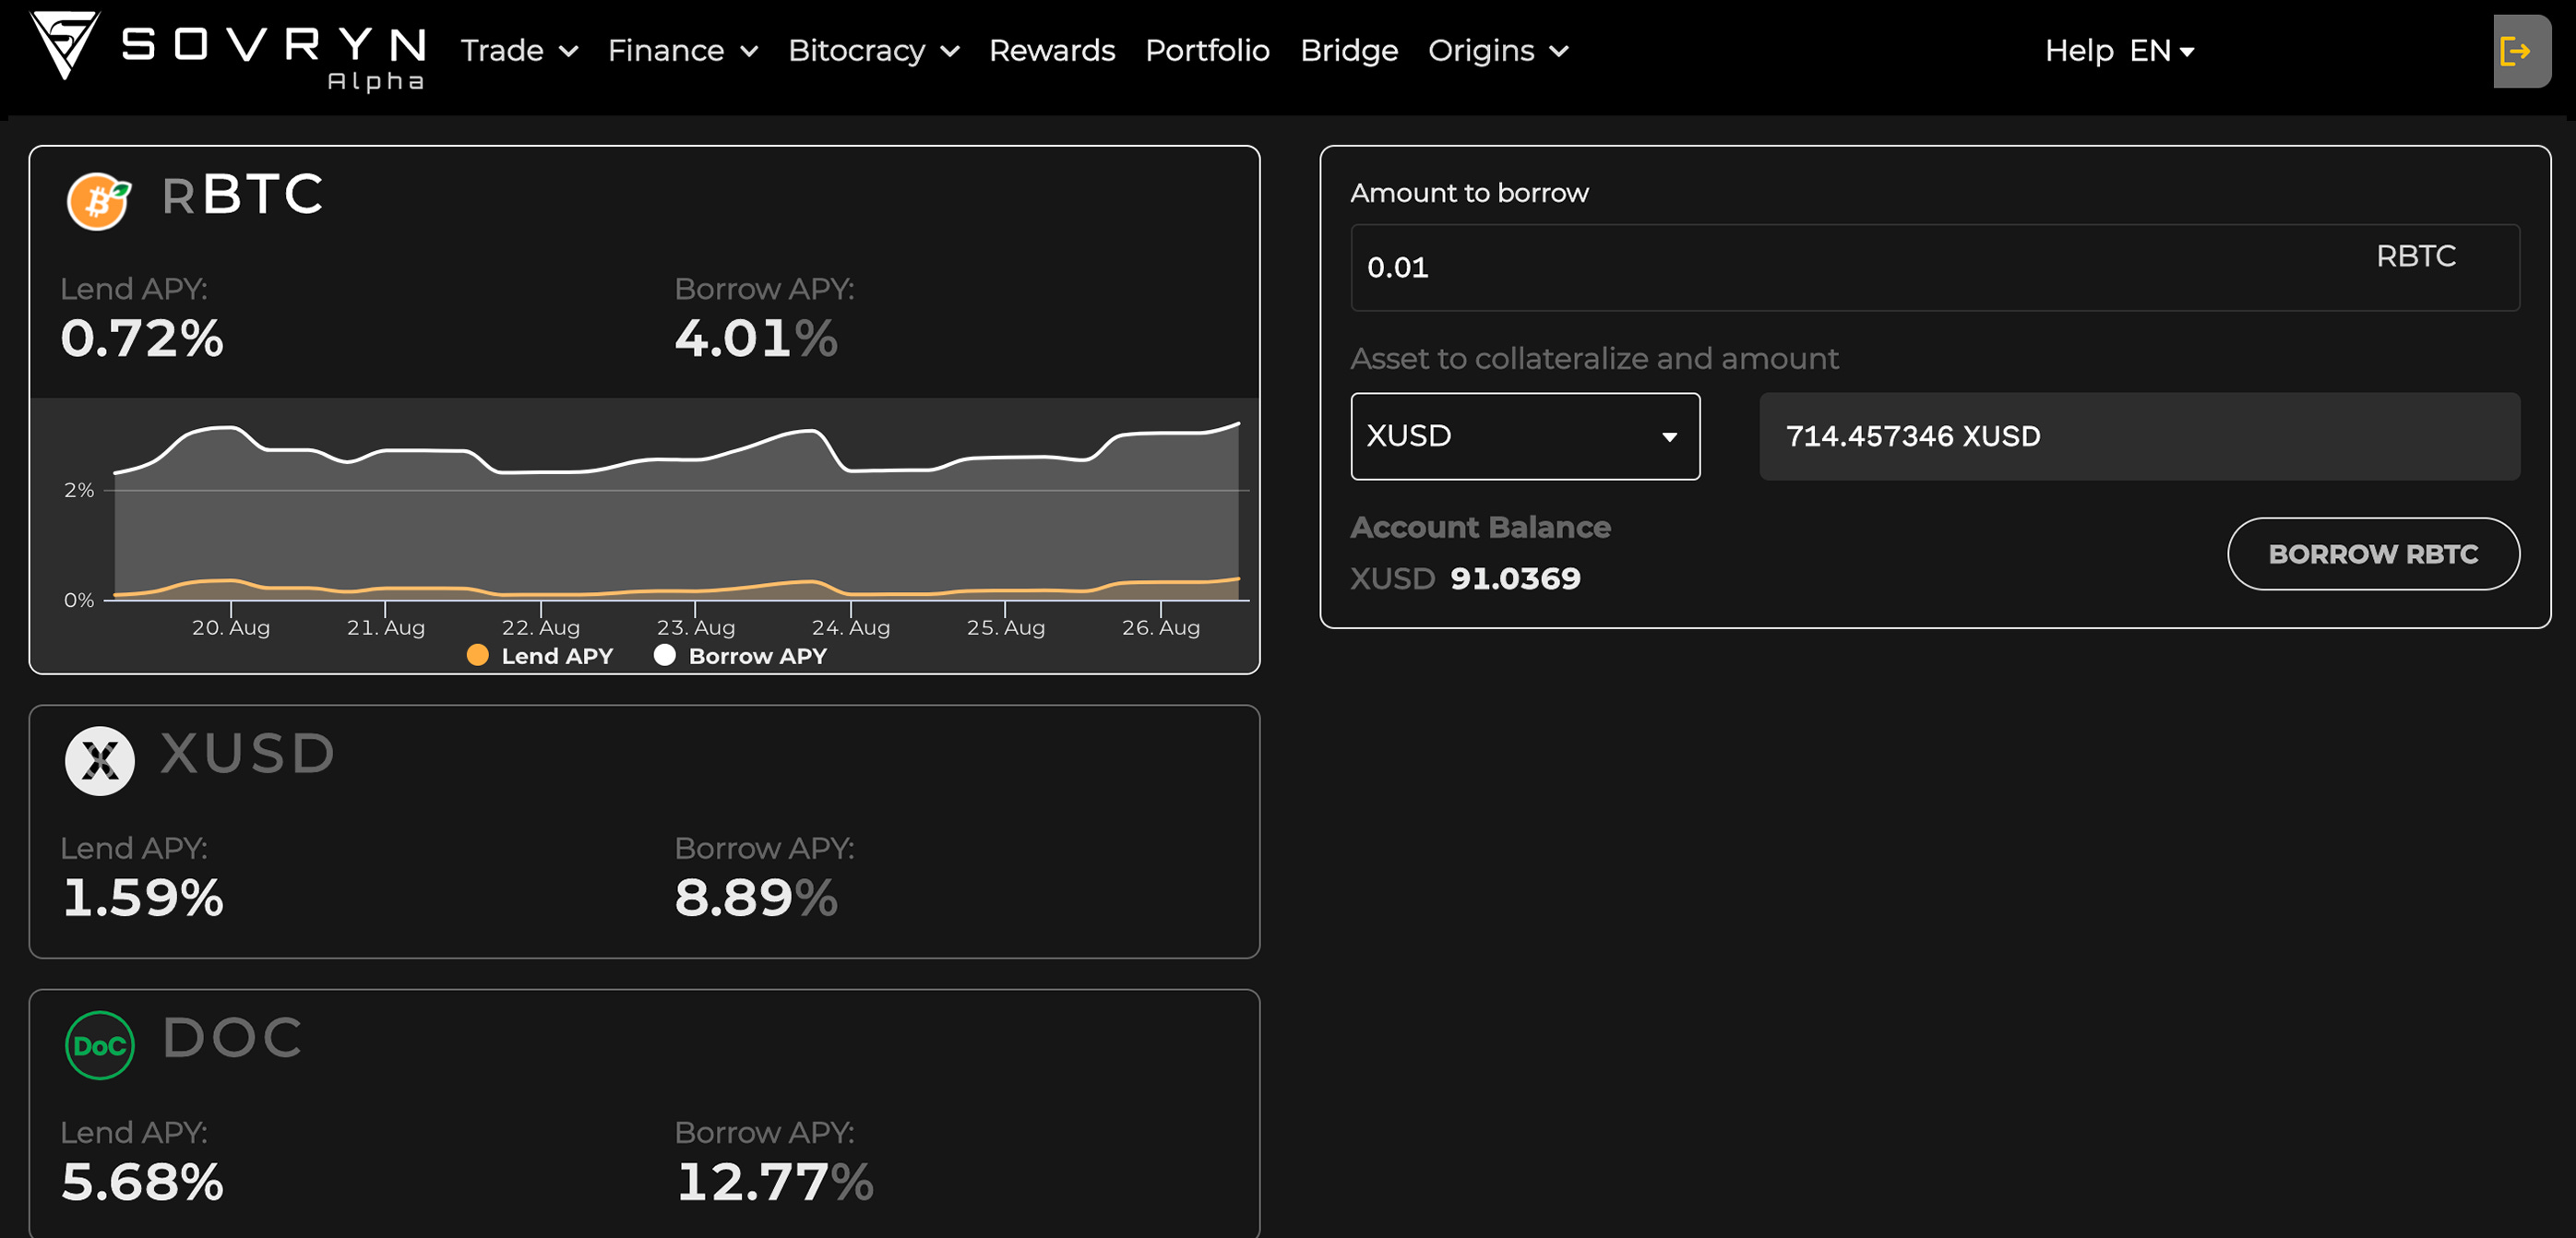Image resolution: width=2576 pixels, height=1238 pixels.
Task: Open the Trade dropdown menu
Action: tap(520, 50)
